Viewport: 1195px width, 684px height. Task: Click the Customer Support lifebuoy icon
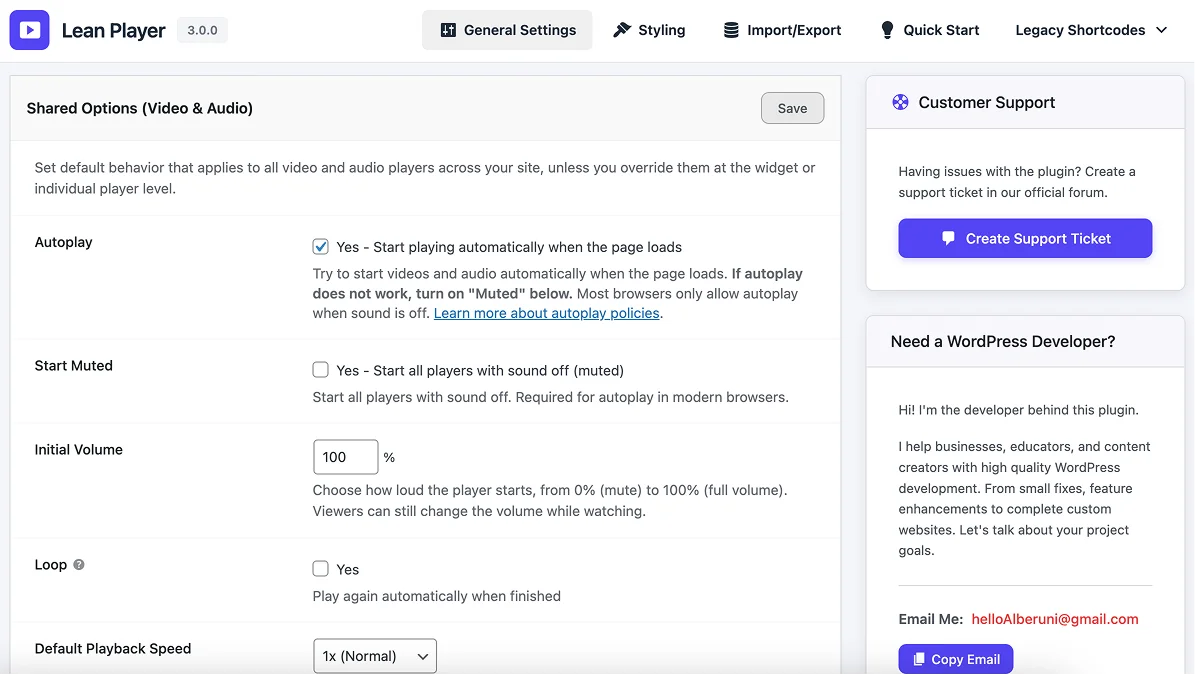(x=900, y=102)
